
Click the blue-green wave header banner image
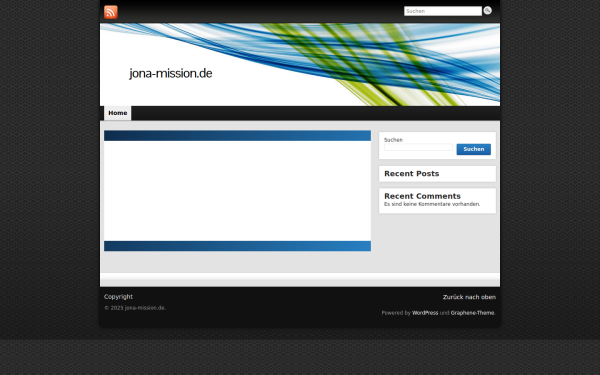(300, 64)
